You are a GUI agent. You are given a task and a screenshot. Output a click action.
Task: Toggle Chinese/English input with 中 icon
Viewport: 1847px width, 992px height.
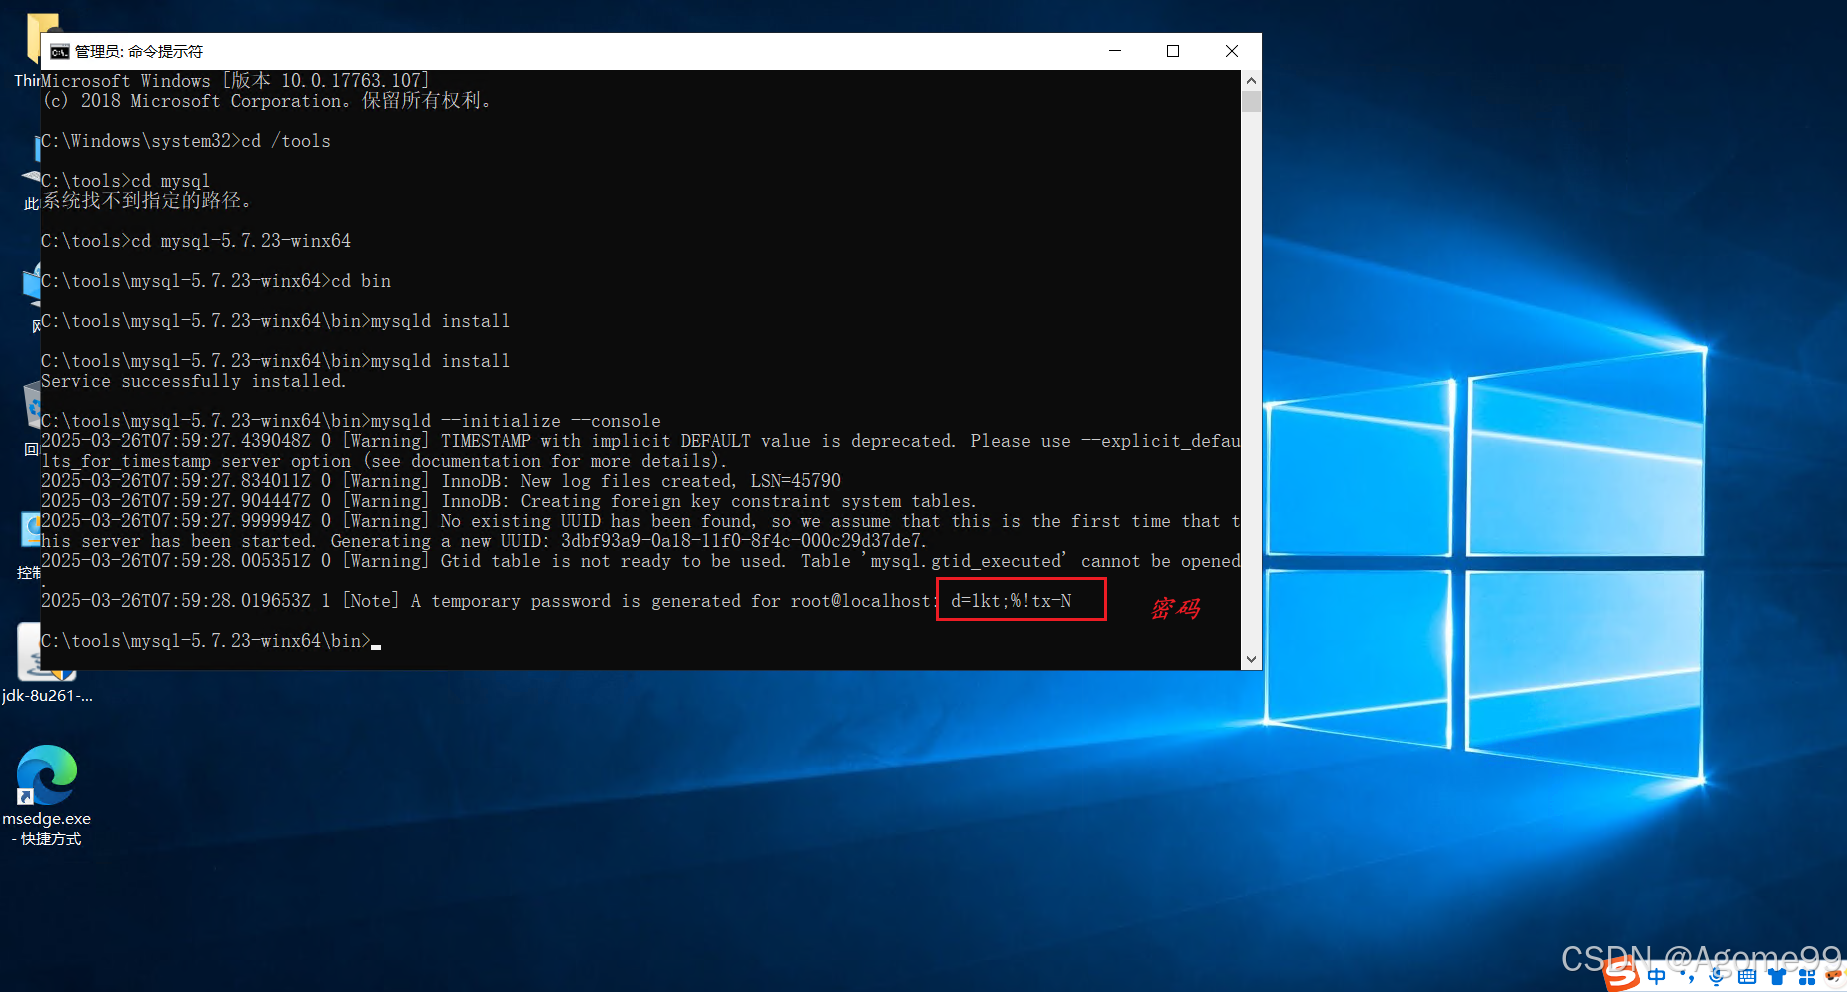1657,976
